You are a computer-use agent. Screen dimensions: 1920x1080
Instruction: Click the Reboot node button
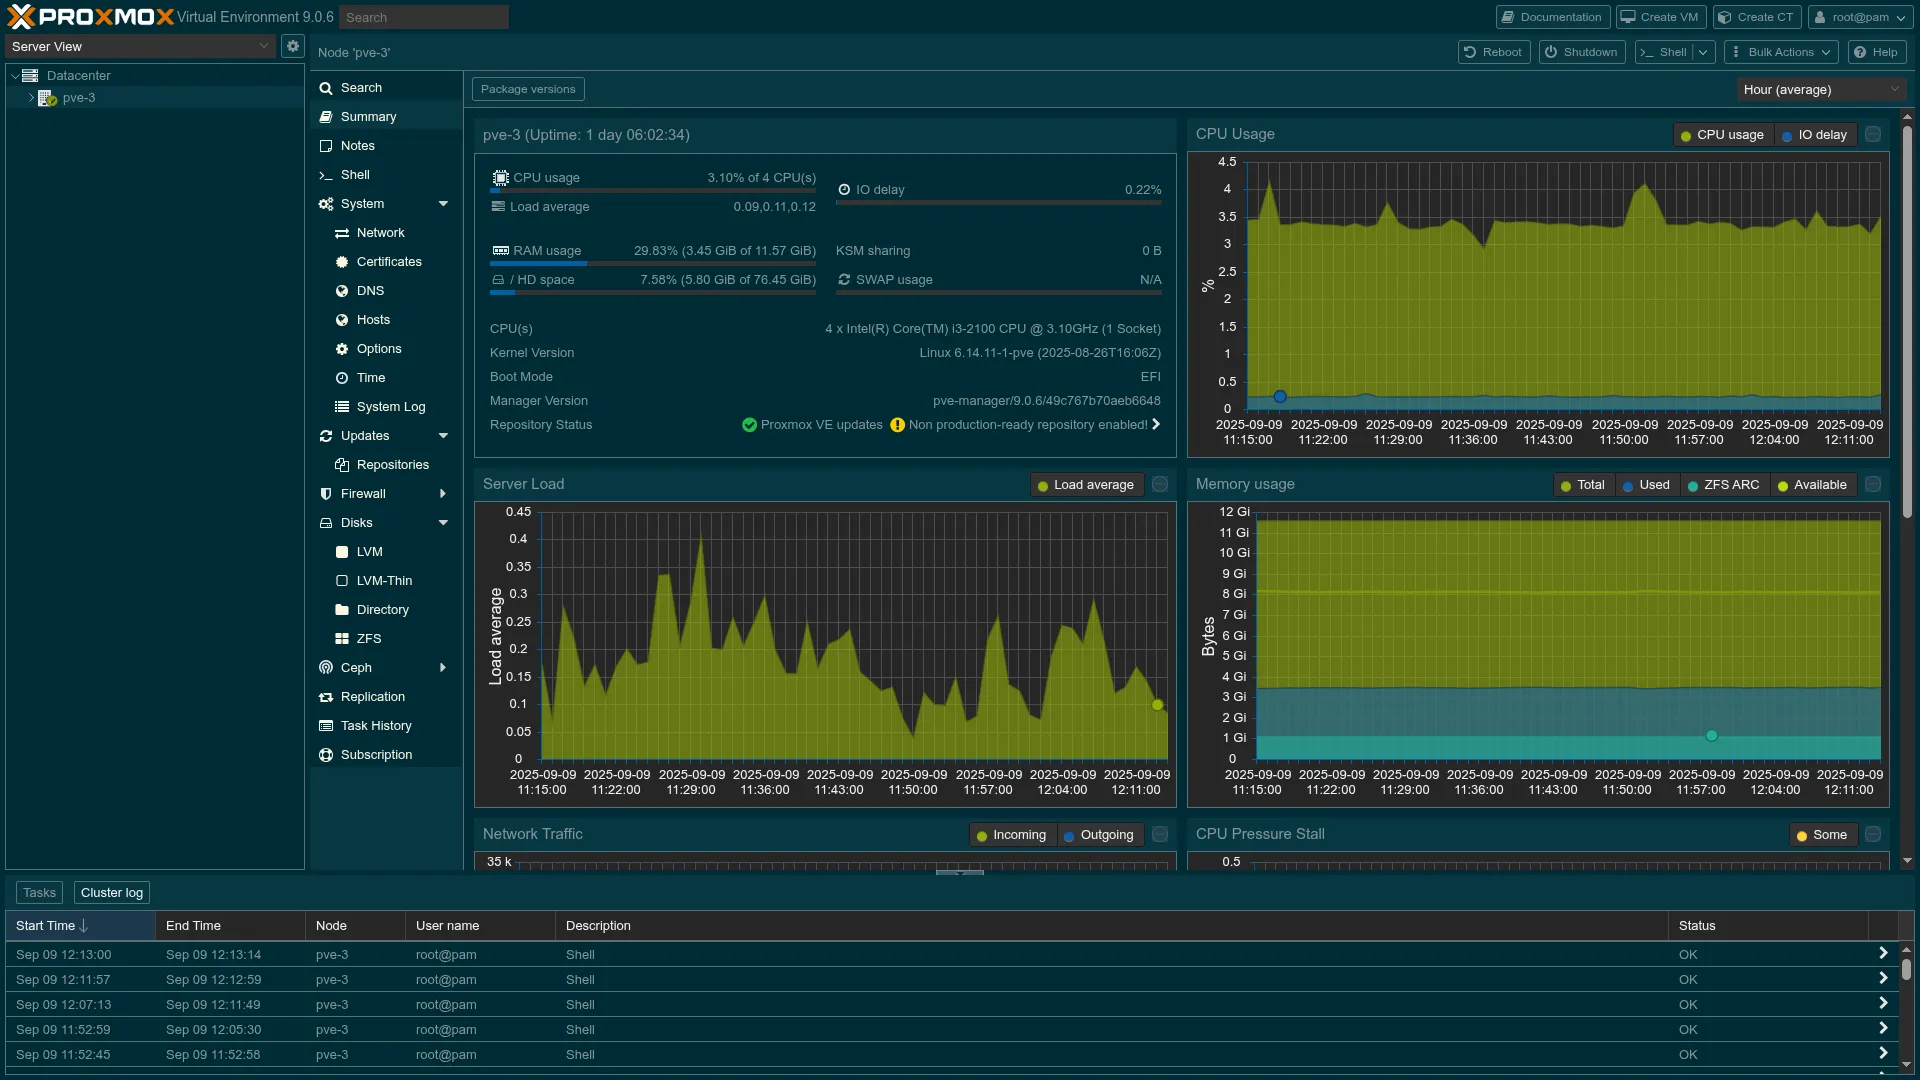click(x=1493, y=52)
